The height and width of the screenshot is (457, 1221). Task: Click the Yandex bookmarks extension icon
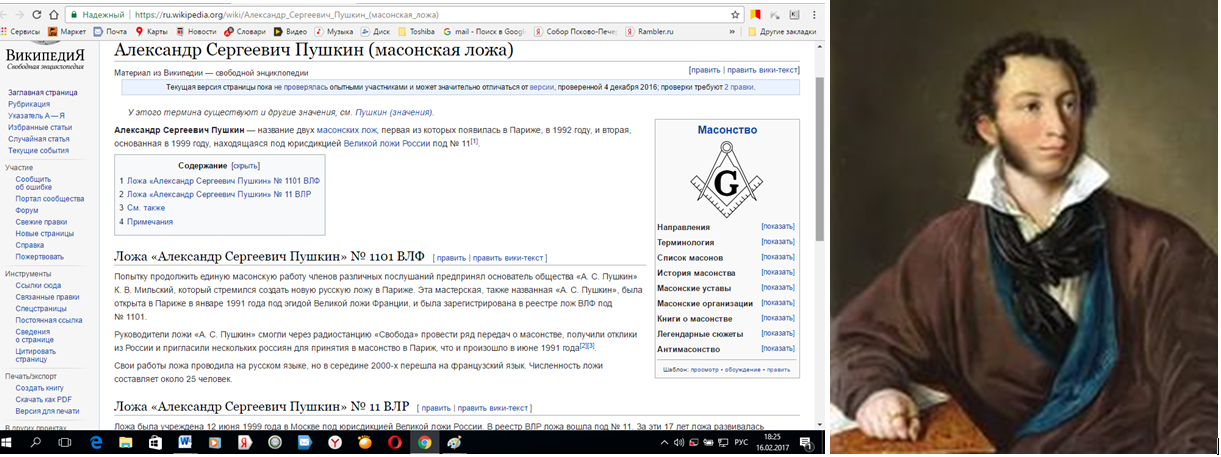coord(755,15)
